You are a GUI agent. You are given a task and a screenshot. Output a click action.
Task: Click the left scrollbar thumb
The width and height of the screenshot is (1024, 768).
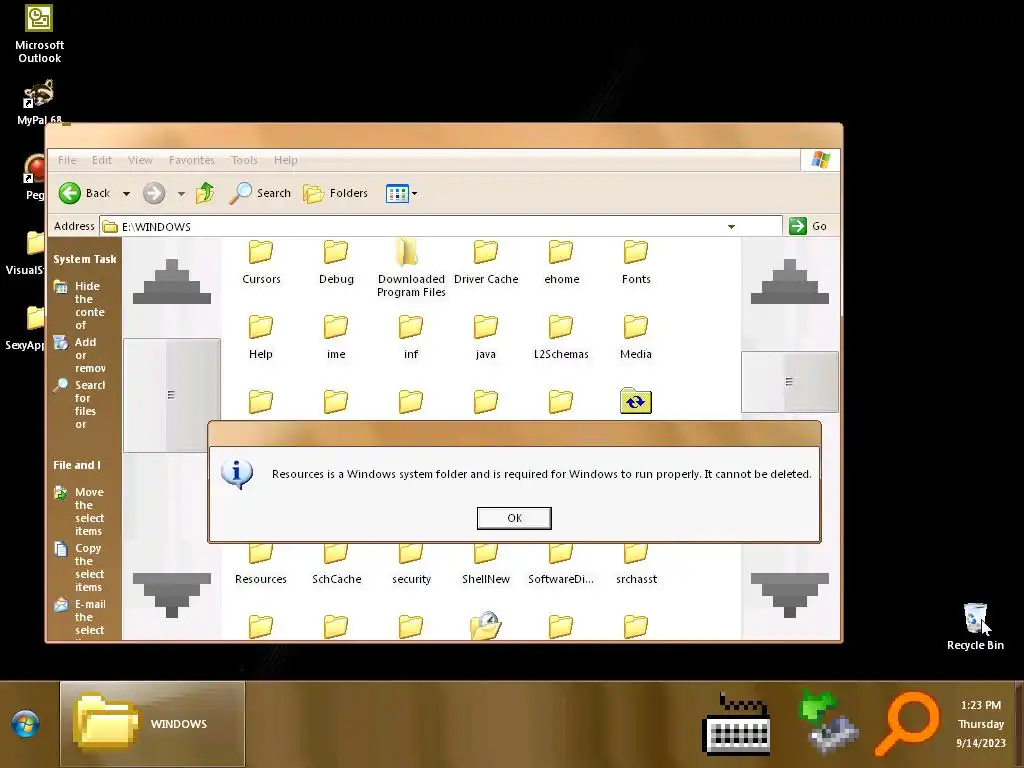(x=172, y=395)
